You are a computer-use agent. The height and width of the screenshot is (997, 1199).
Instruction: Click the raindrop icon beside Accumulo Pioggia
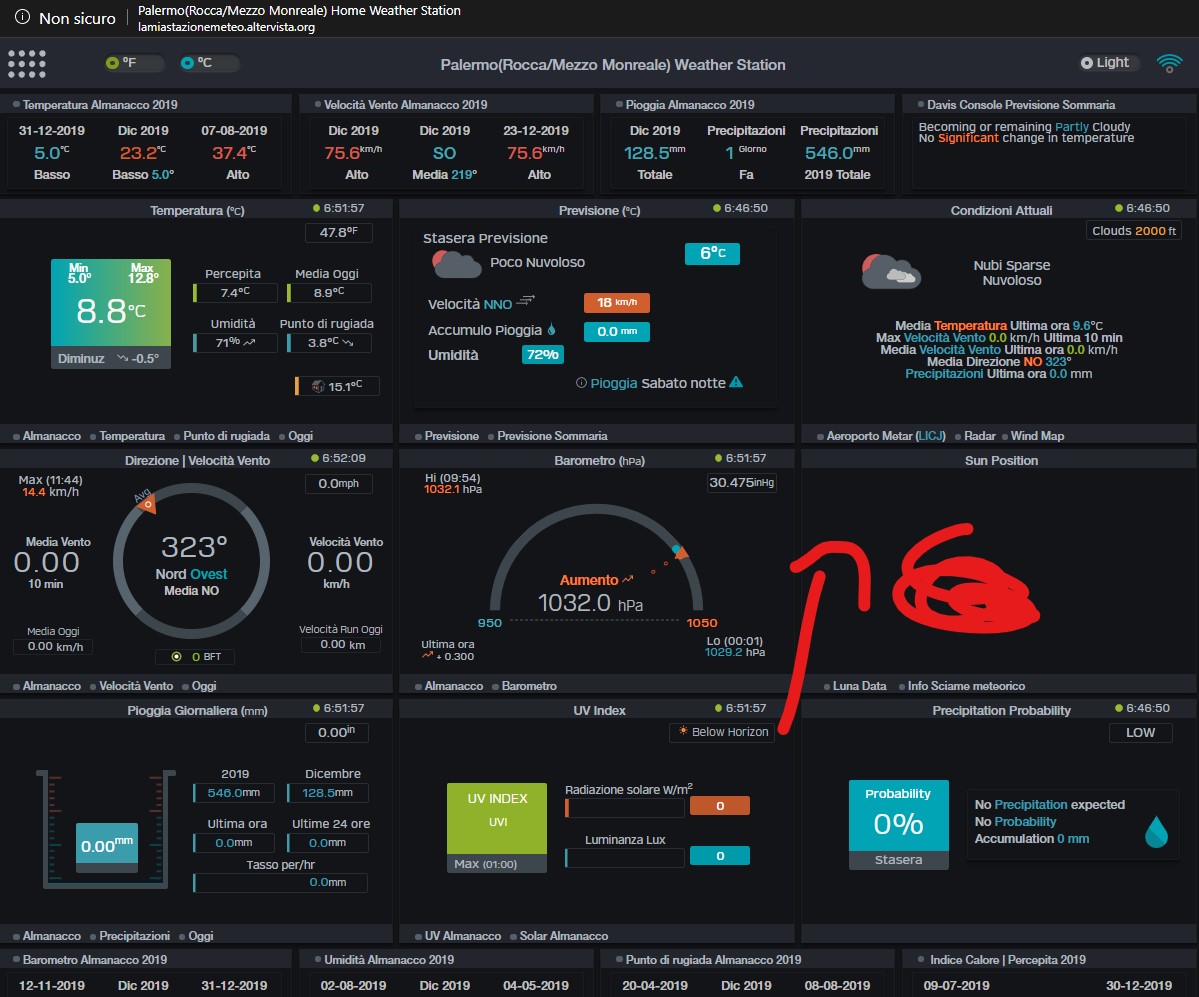tap(551, 330)
